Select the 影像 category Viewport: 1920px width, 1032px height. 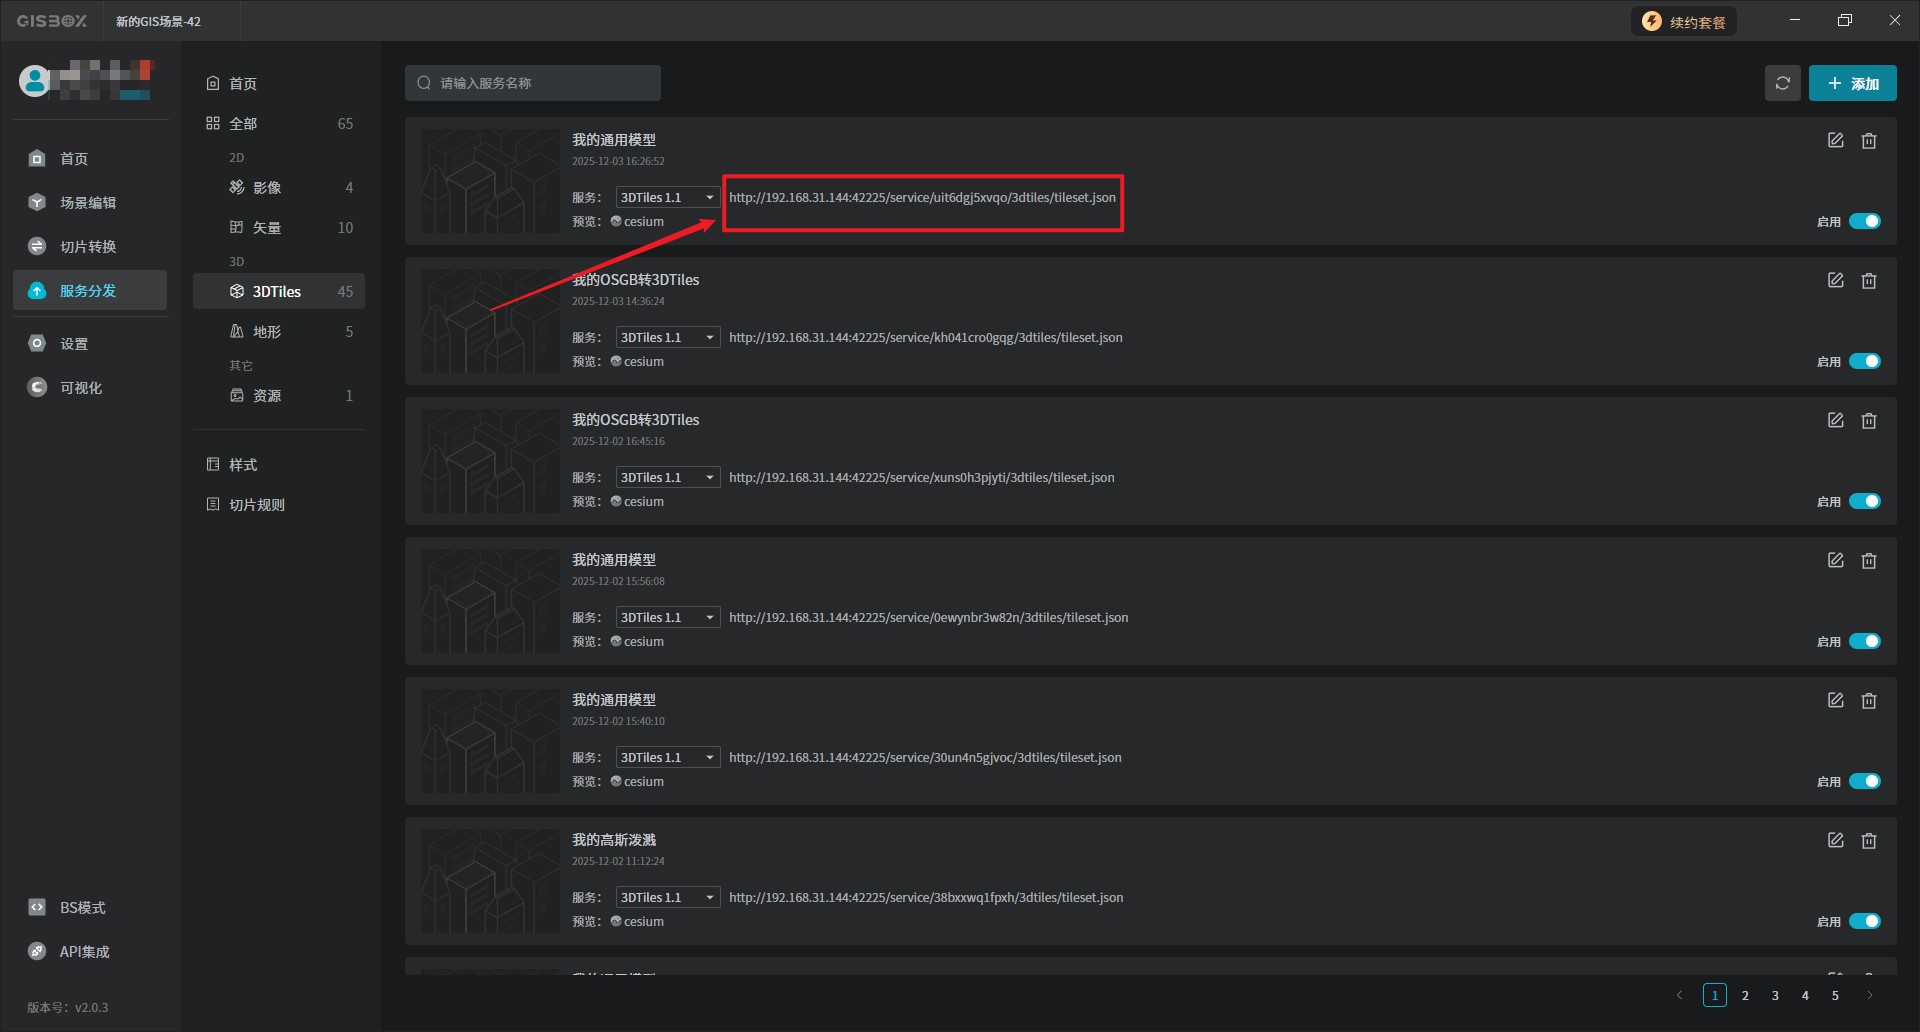[x=267, y=188]
